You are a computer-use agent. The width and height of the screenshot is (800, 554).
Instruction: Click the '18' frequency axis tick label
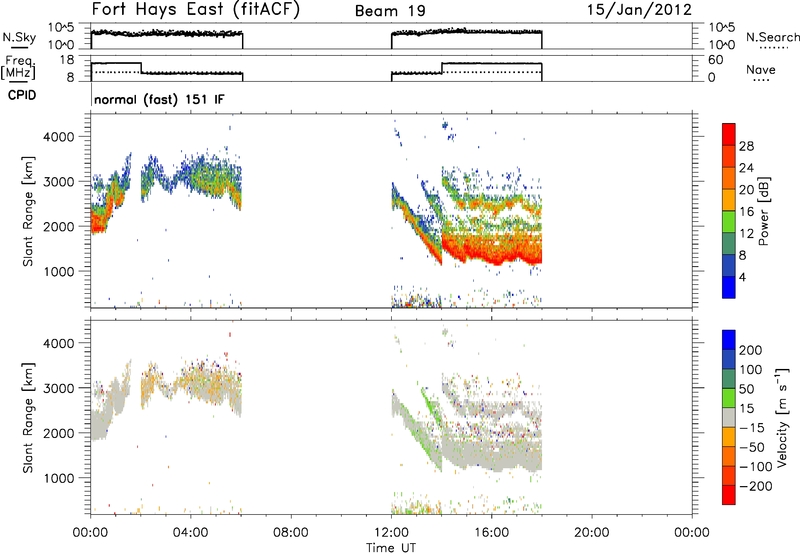(x=66, y=60)
